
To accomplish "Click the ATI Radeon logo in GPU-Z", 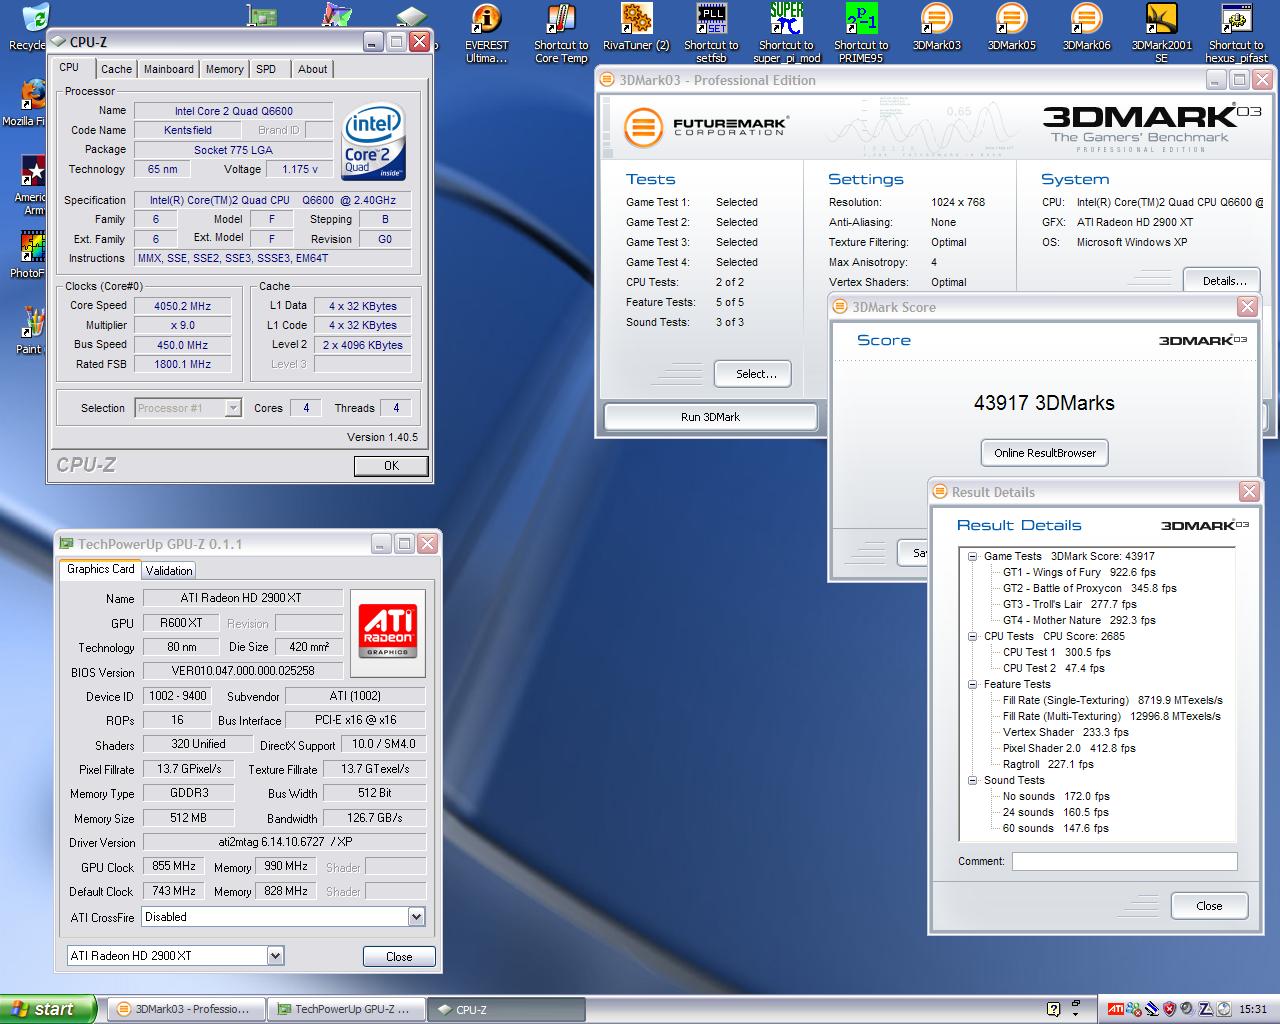I will click(387, 632).
